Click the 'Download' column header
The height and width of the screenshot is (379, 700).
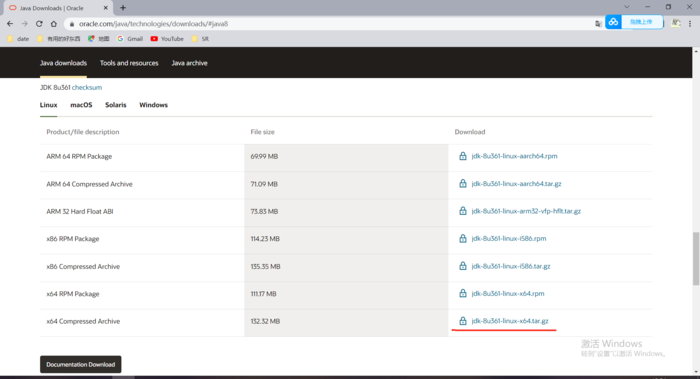pyautogui.click(x=470, y=132)
